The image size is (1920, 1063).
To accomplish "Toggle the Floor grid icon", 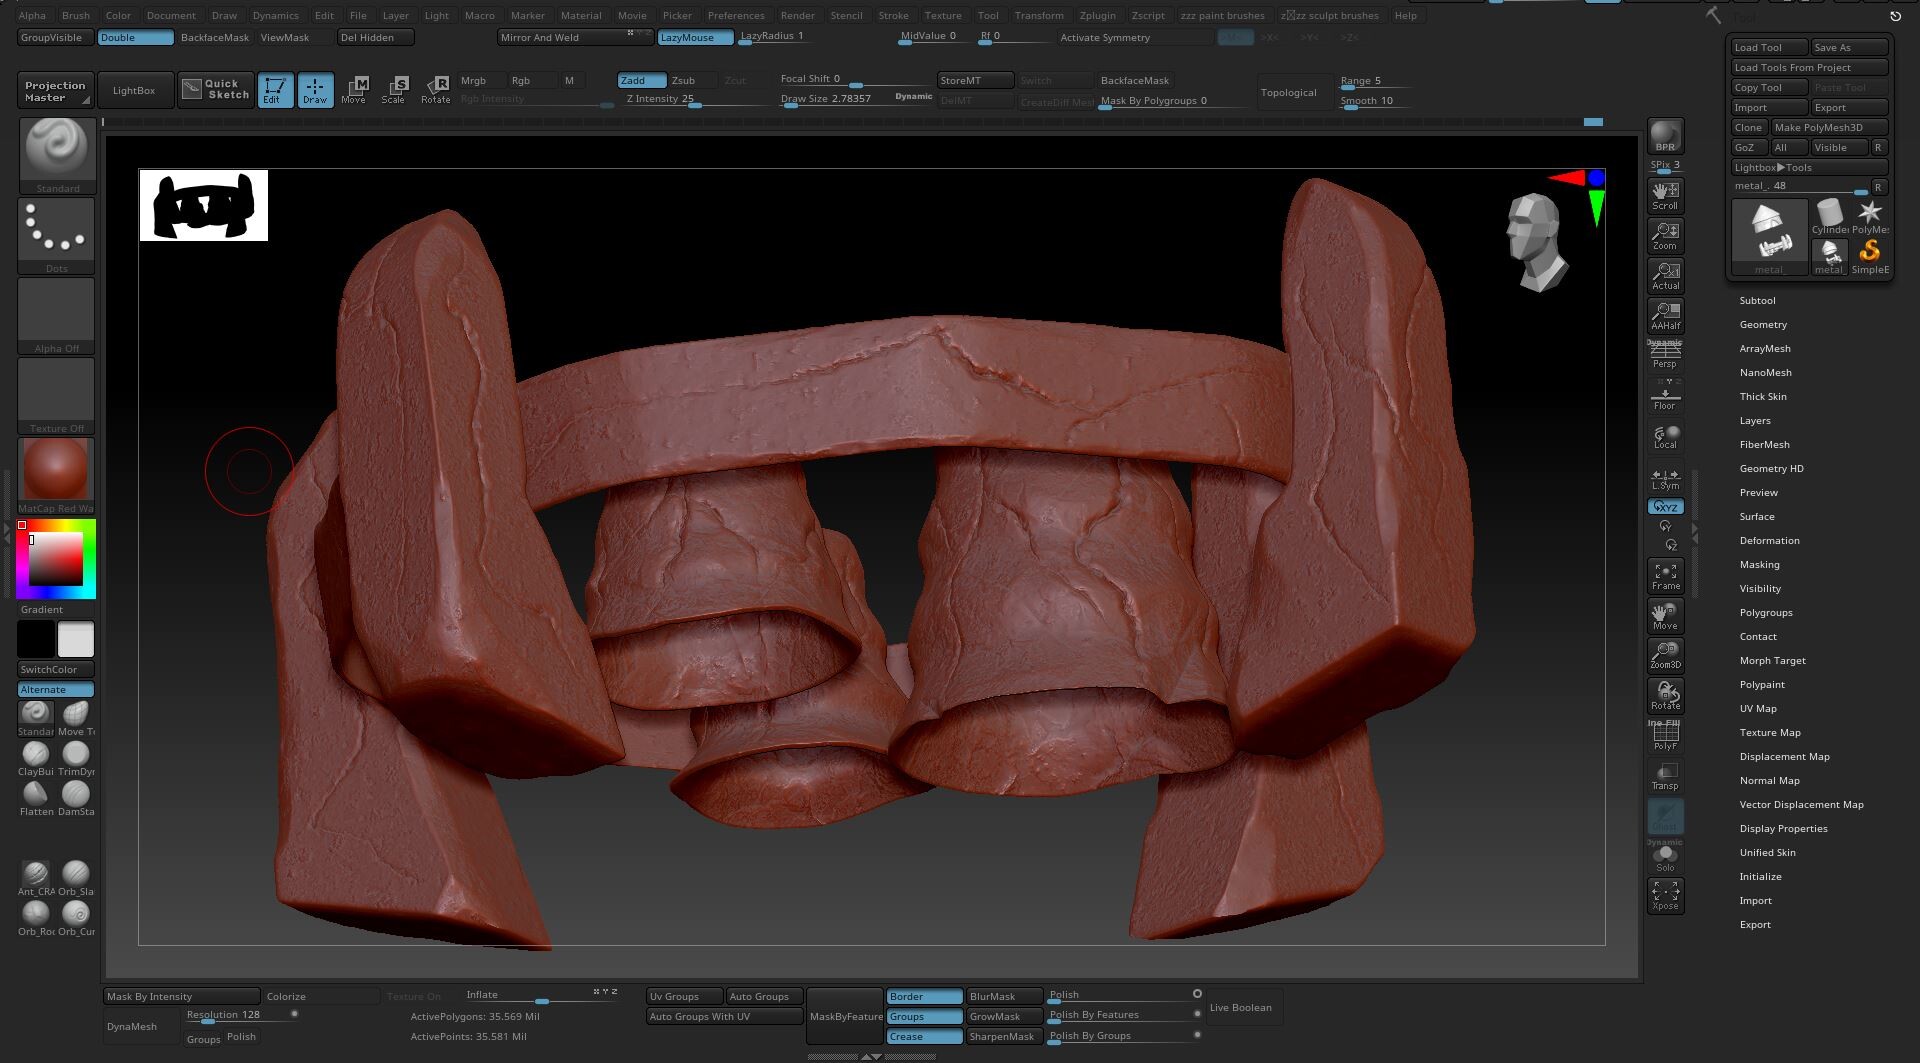I will tap(1665, 396).
